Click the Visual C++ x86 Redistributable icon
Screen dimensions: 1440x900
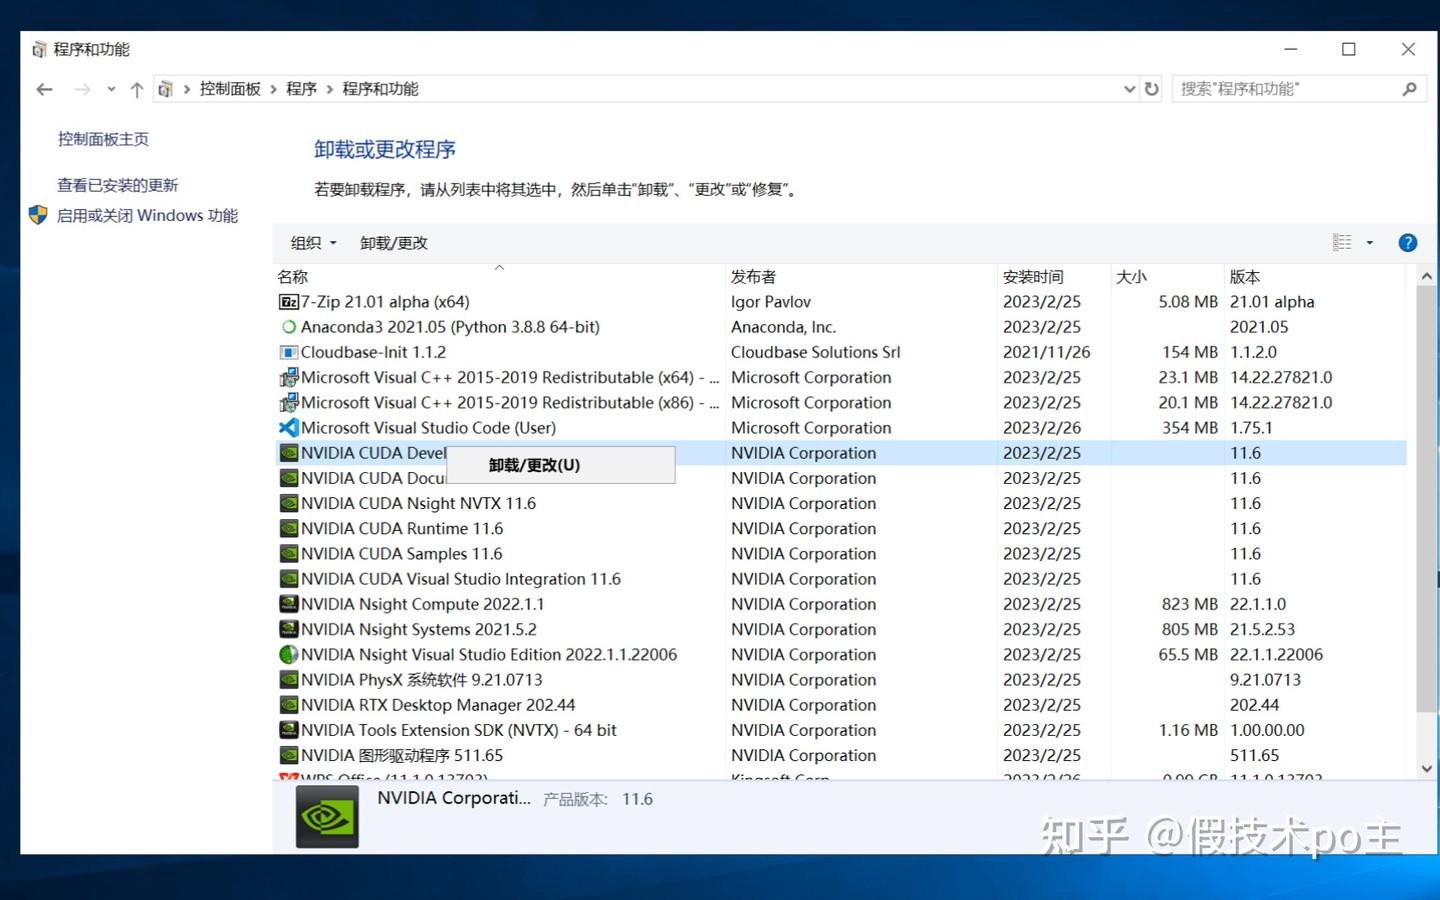[289, 403]
